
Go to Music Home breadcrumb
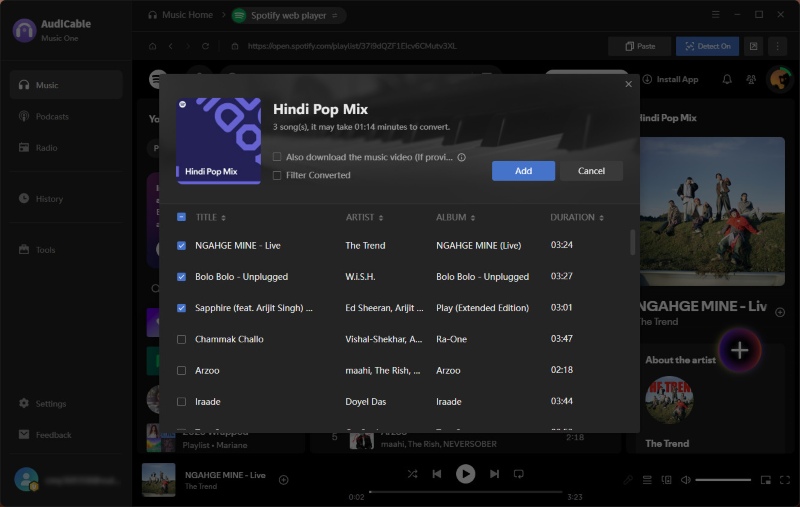coord(181,15)
